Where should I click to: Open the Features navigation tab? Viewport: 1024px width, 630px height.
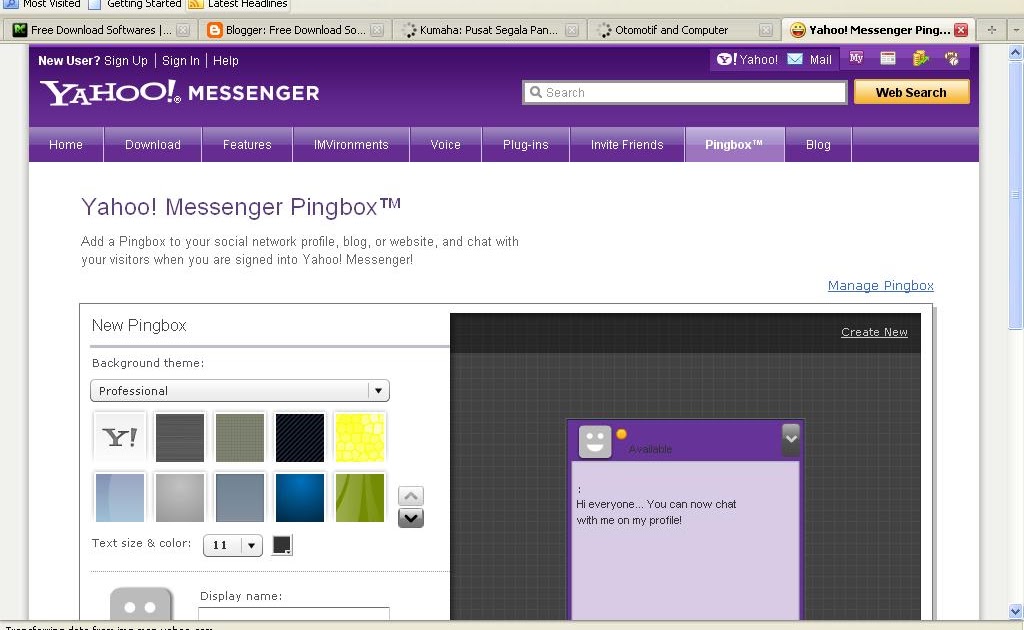coord(247,144)
